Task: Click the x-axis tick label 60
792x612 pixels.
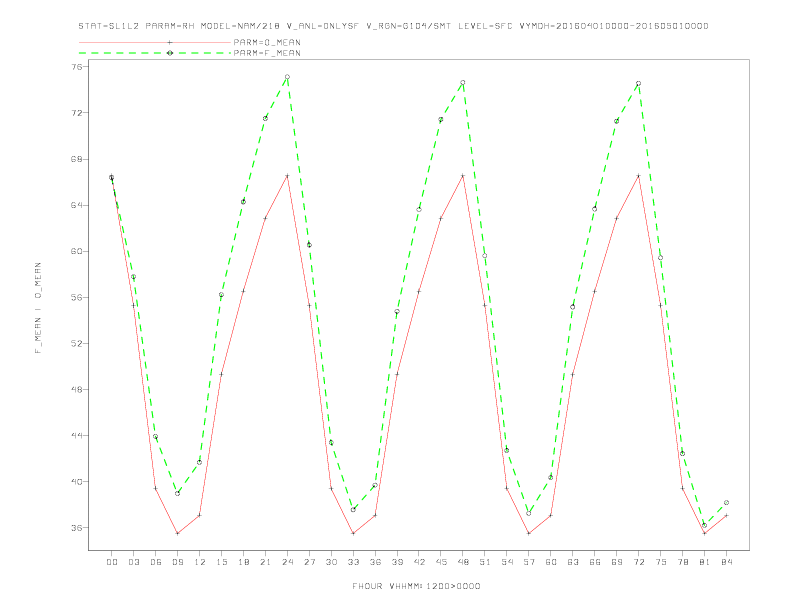Action: pos(551,562)
